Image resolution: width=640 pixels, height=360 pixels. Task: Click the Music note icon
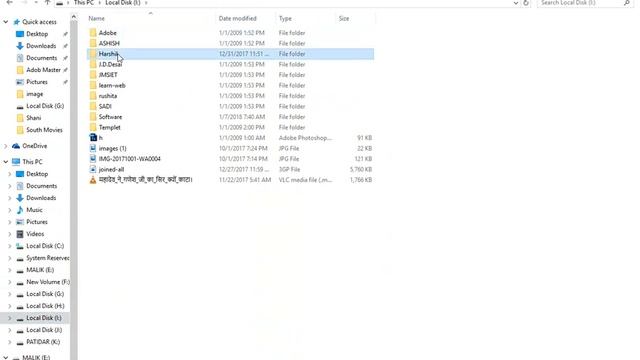(x=20, y=210)
